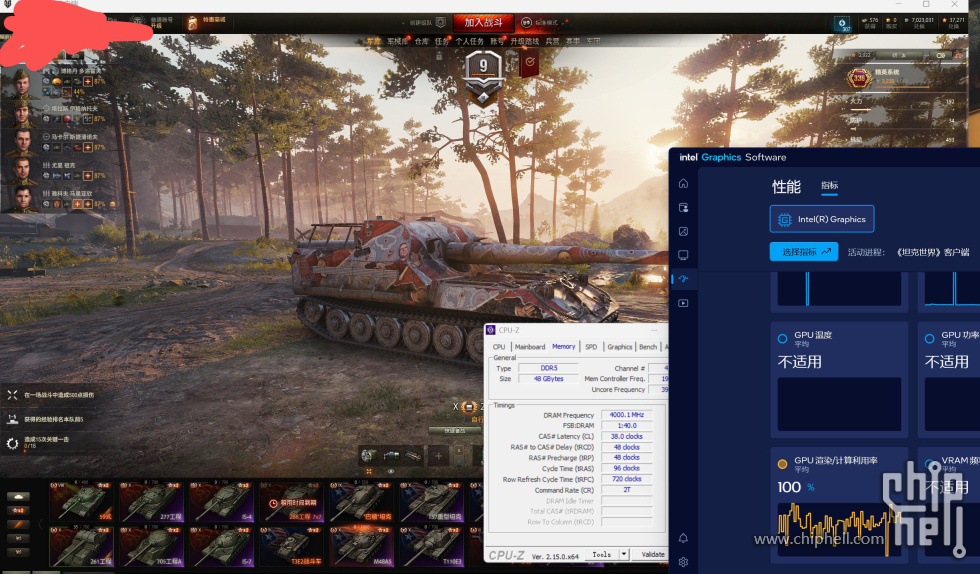Click DRAM Frequency value 4000.1 MHz
980x574 pixels.
626,415
